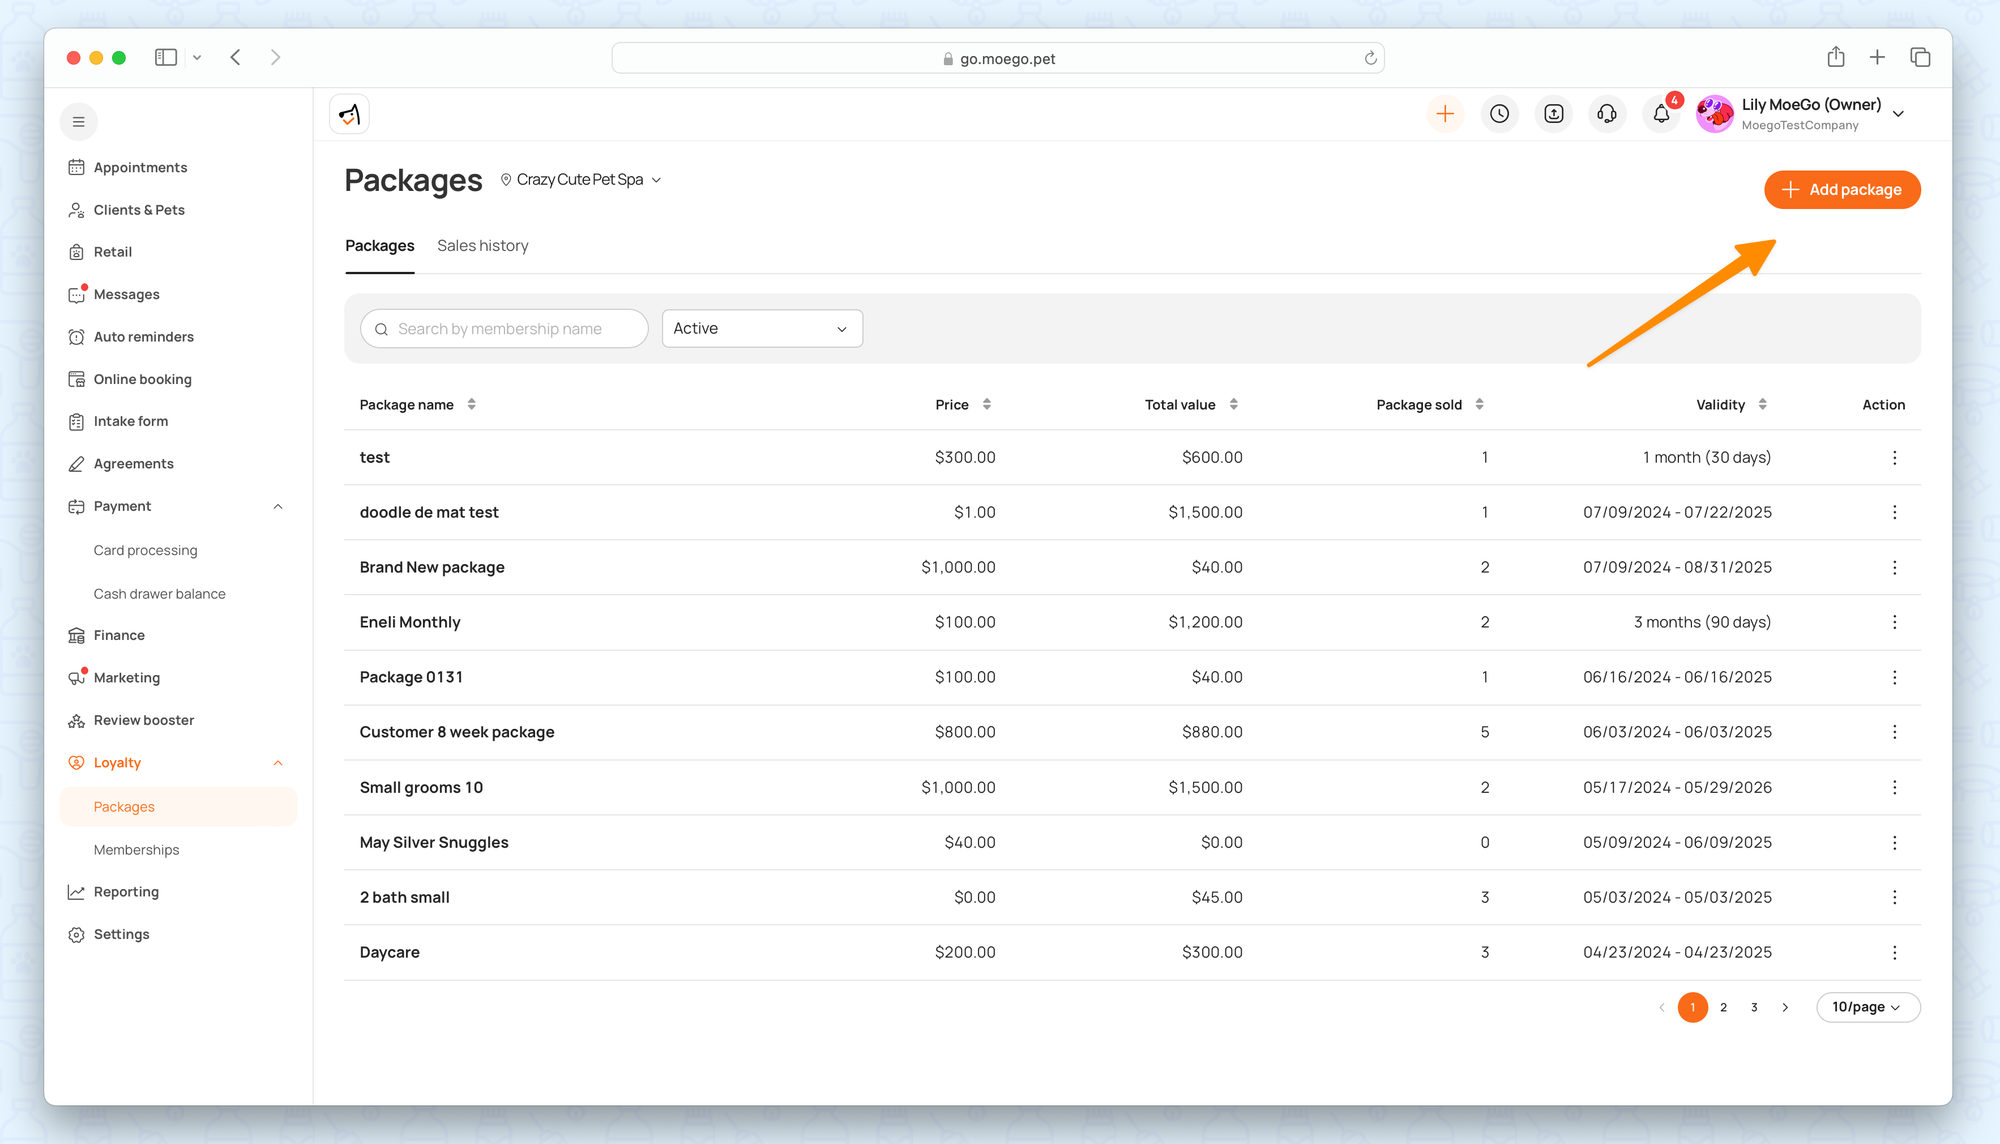Click the clock-in timer icon

tap(1499, 114)
